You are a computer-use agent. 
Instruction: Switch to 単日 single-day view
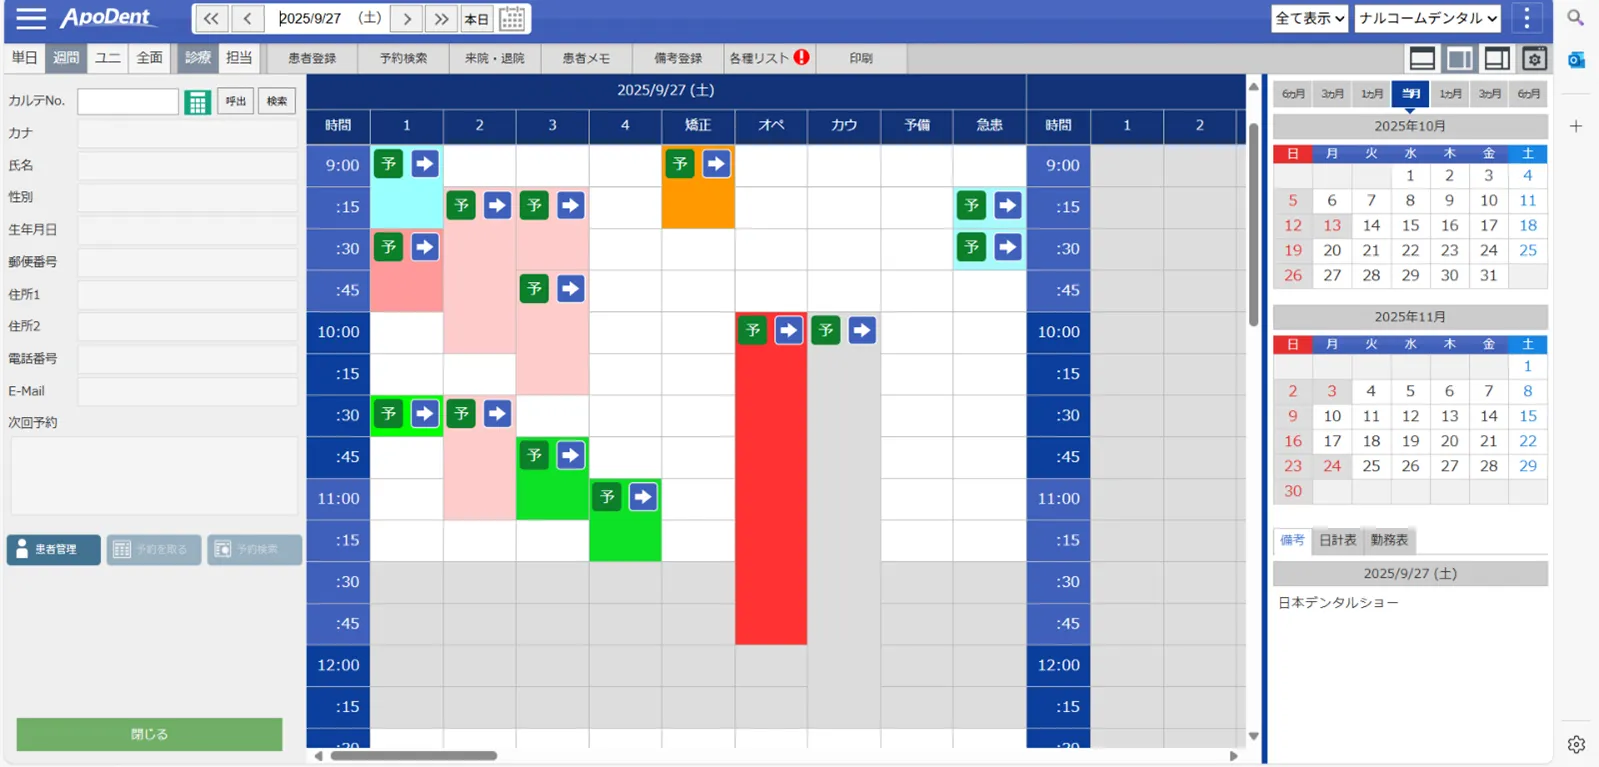point(24,58)
